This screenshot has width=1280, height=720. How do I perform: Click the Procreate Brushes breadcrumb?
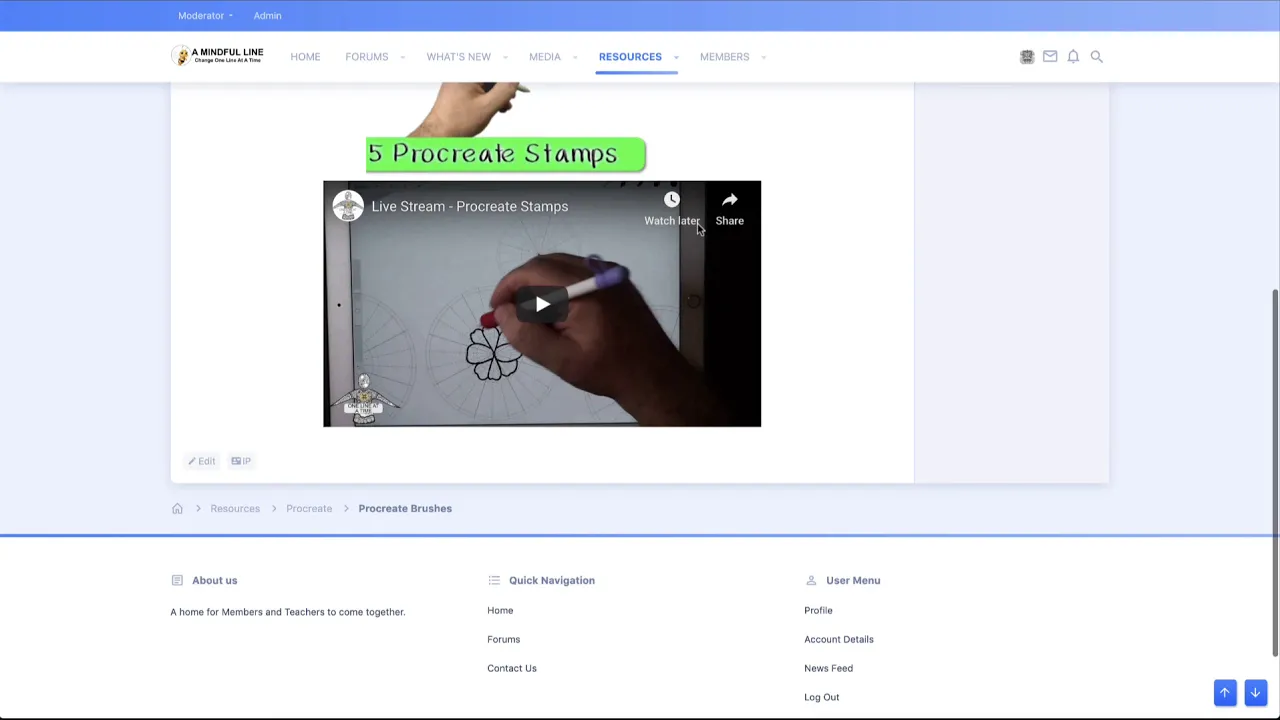coord(405,508)
